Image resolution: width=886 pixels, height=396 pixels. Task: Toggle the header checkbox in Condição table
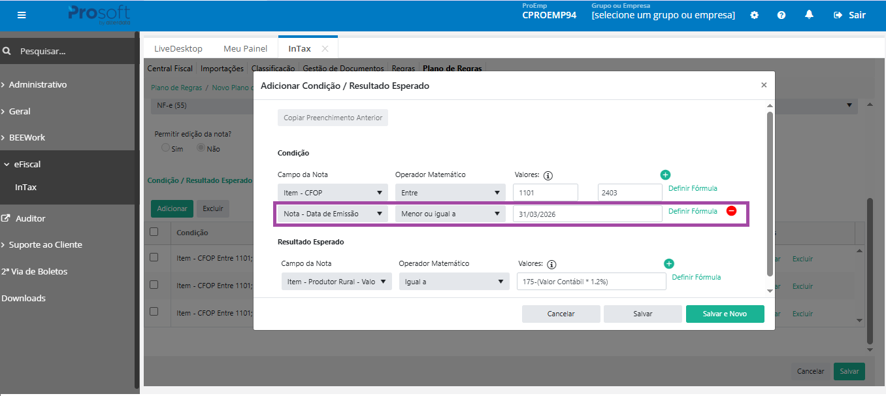click(154, 232)
